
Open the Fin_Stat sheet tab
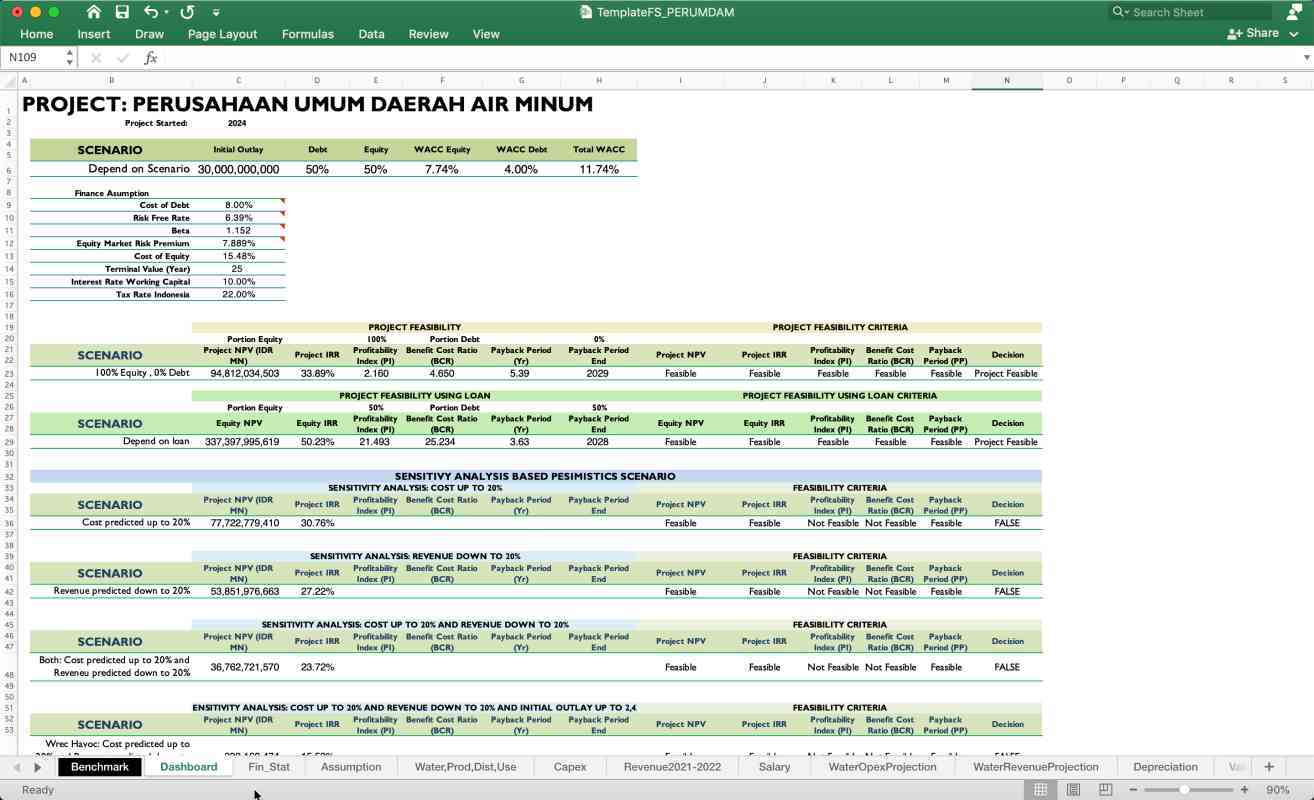[268, 766]
